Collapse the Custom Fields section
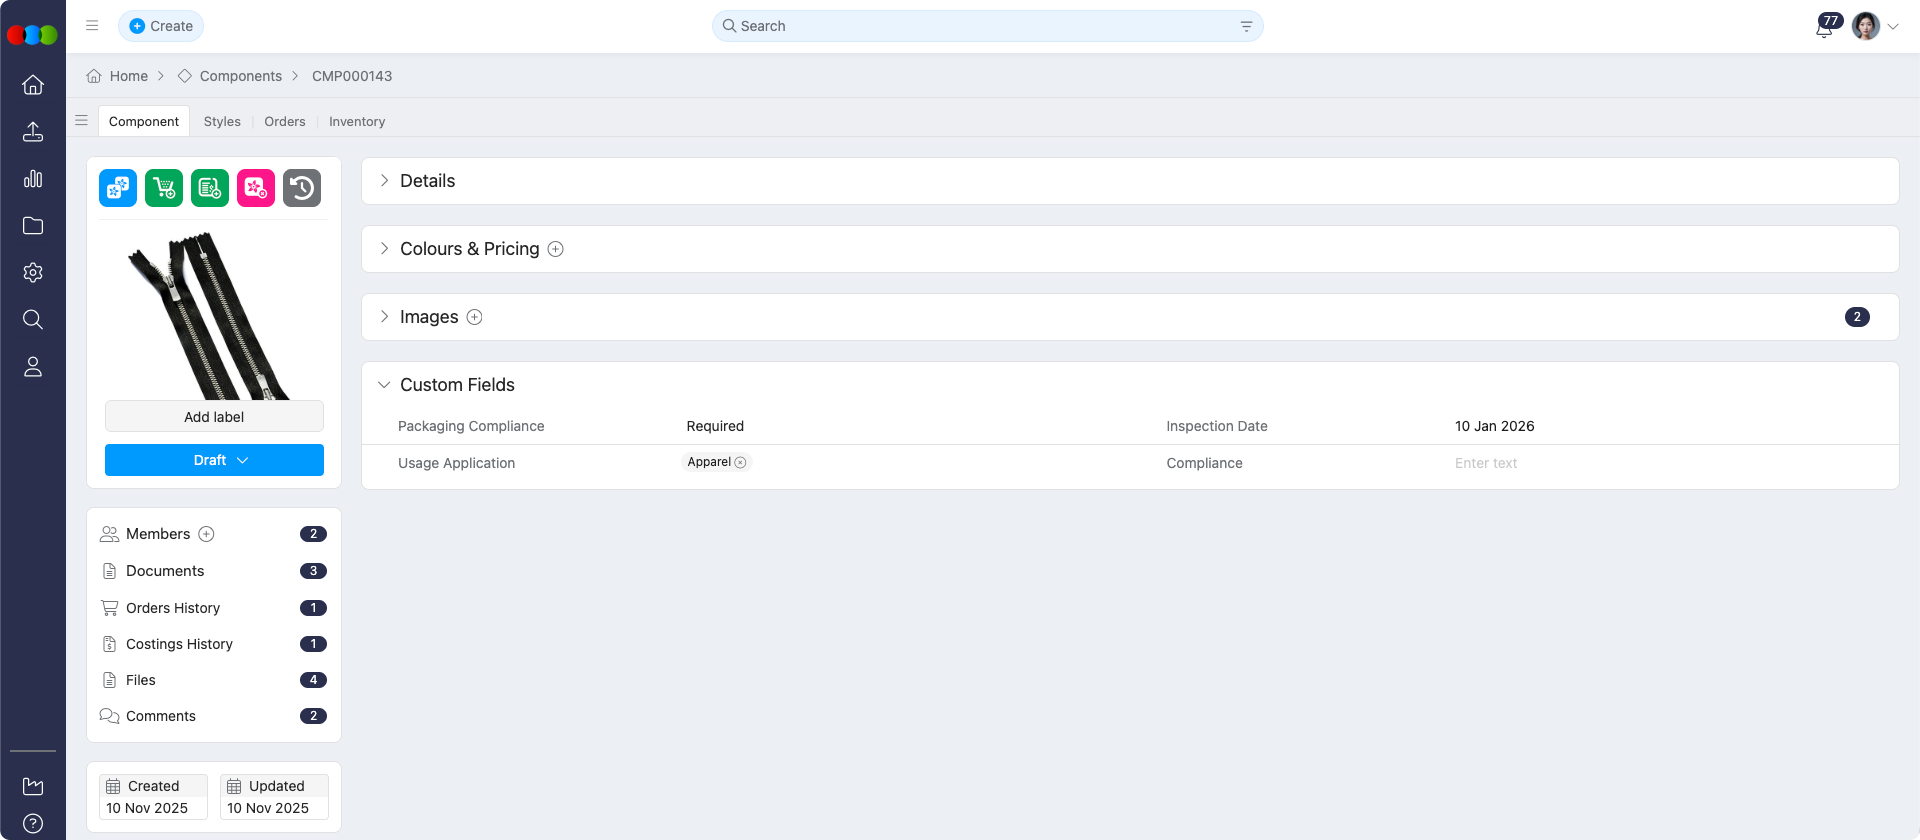This screenshot has width=1920, height=840. tap(384, 385)
